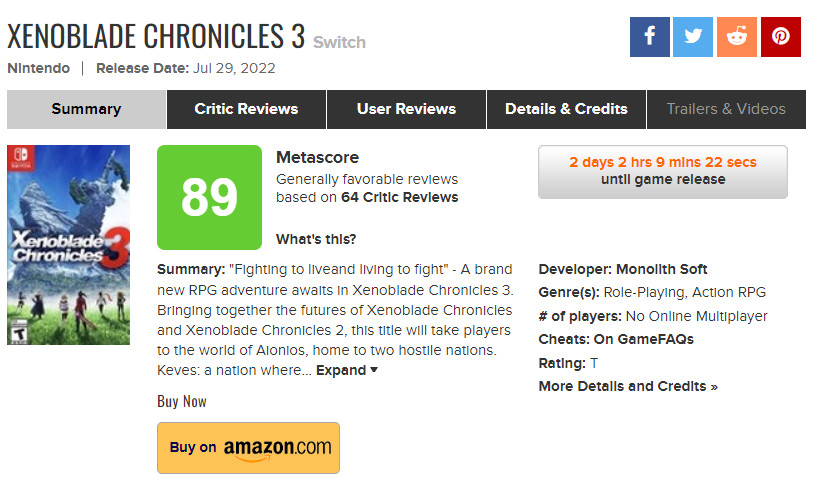825x489 pixels.
Task: Open More Details and Credits link
Action: (x=628, y=386)
